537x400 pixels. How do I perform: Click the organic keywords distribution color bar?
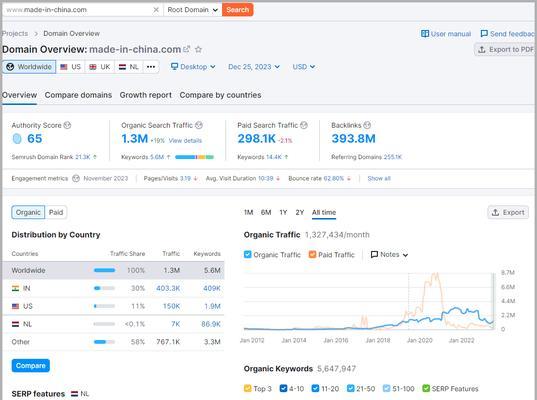[x=195, y=157]
